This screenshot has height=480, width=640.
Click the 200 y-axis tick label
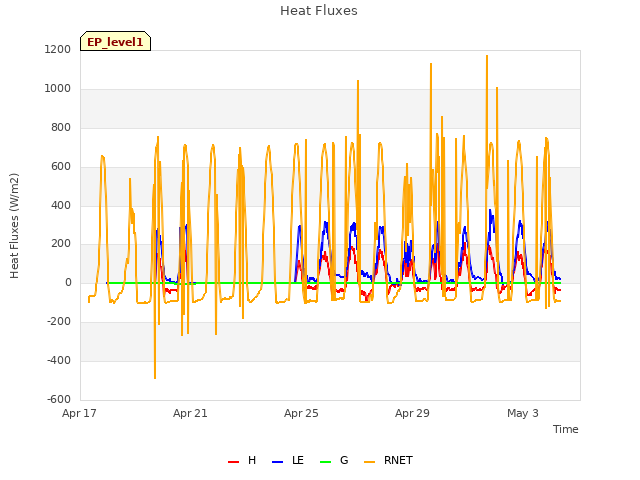(61, 244)
